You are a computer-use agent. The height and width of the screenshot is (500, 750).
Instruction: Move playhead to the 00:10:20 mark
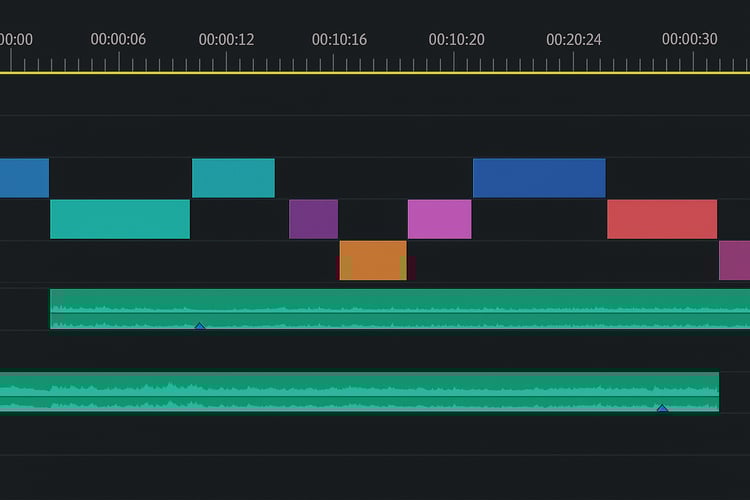(x=456, y=39)
